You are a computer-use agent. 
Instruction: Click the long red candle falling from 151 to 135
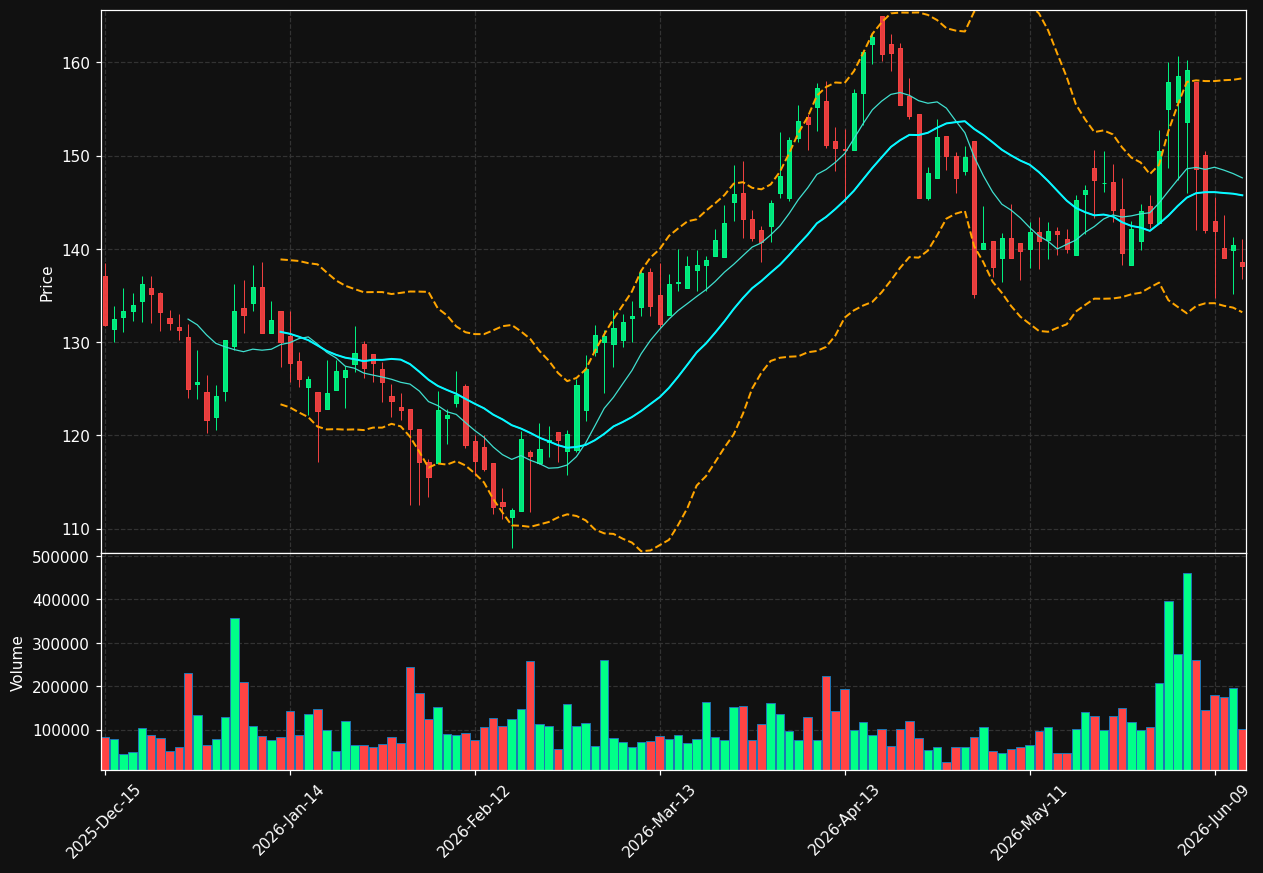point(974,218)
